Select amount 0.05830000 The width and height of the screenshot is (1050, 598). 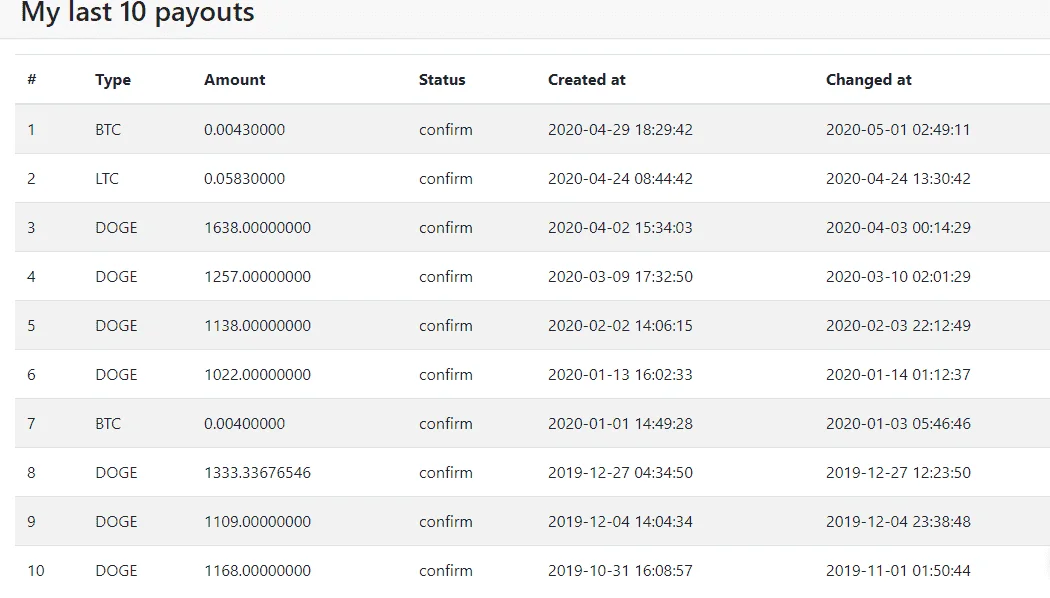click(x=244, y=179)
